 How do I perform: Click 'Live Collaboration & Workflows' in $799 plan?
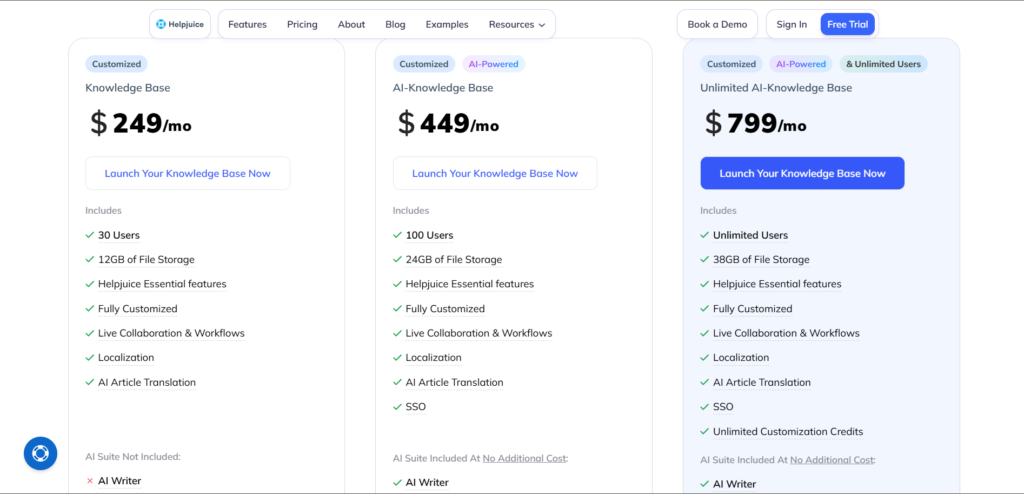(x=786, y=333)
